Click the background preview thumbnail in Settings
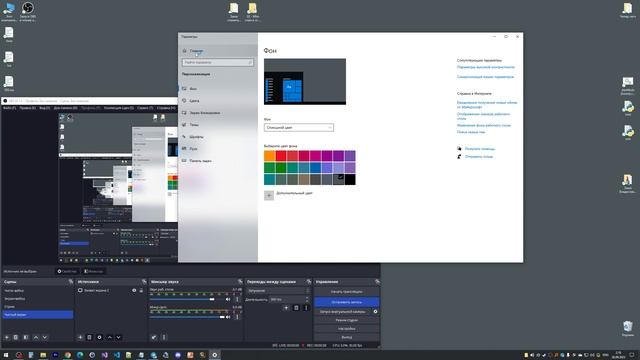The width and height of the screenshot is (640, 360). 305,82
